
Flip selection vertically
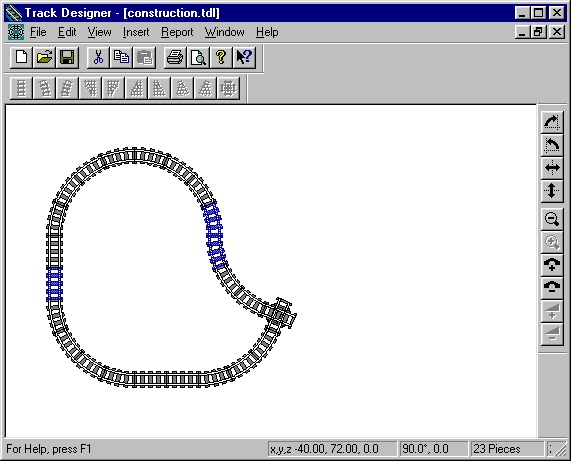pyautogui.click(x=552, y=191)
